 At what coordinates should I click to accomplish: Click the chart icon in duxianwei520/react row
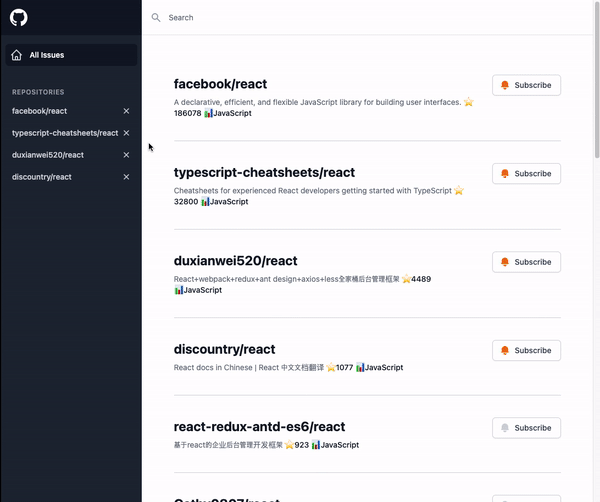[179, 290]
